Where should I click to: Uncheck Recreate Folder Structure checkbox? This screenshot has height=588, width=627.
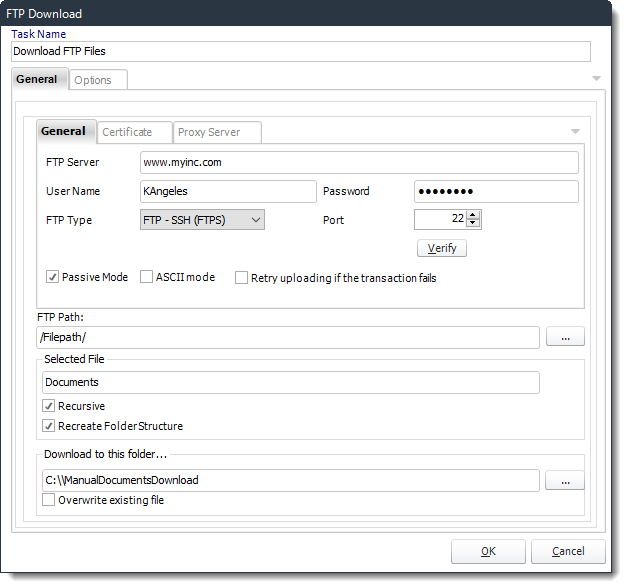(x=48, y=426)
